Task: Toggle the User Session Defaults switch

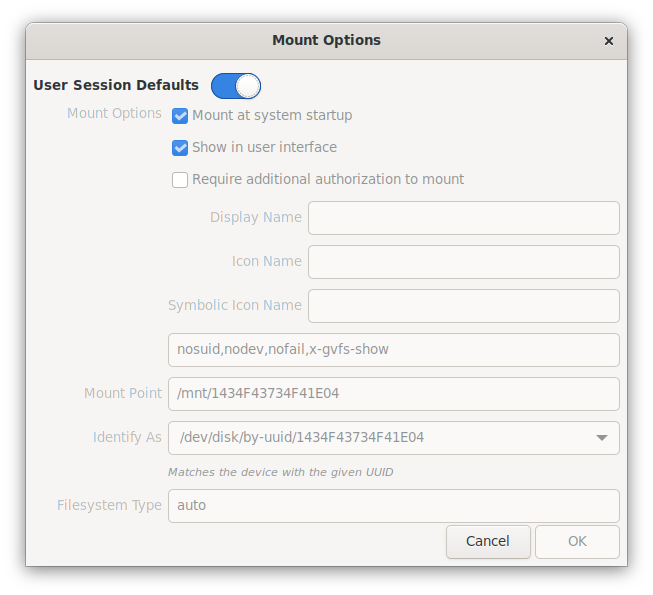Action: [x=236, y=86]
